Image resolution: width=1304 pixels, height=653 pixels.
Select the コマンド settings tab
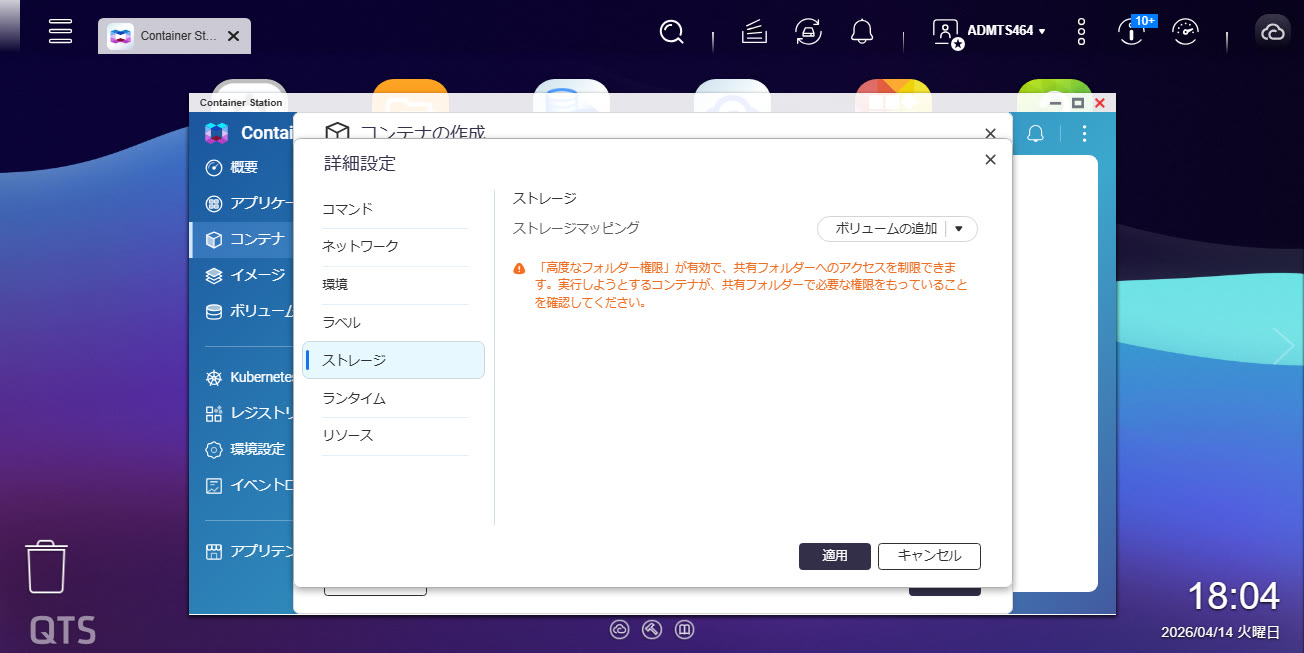(347, 209)
